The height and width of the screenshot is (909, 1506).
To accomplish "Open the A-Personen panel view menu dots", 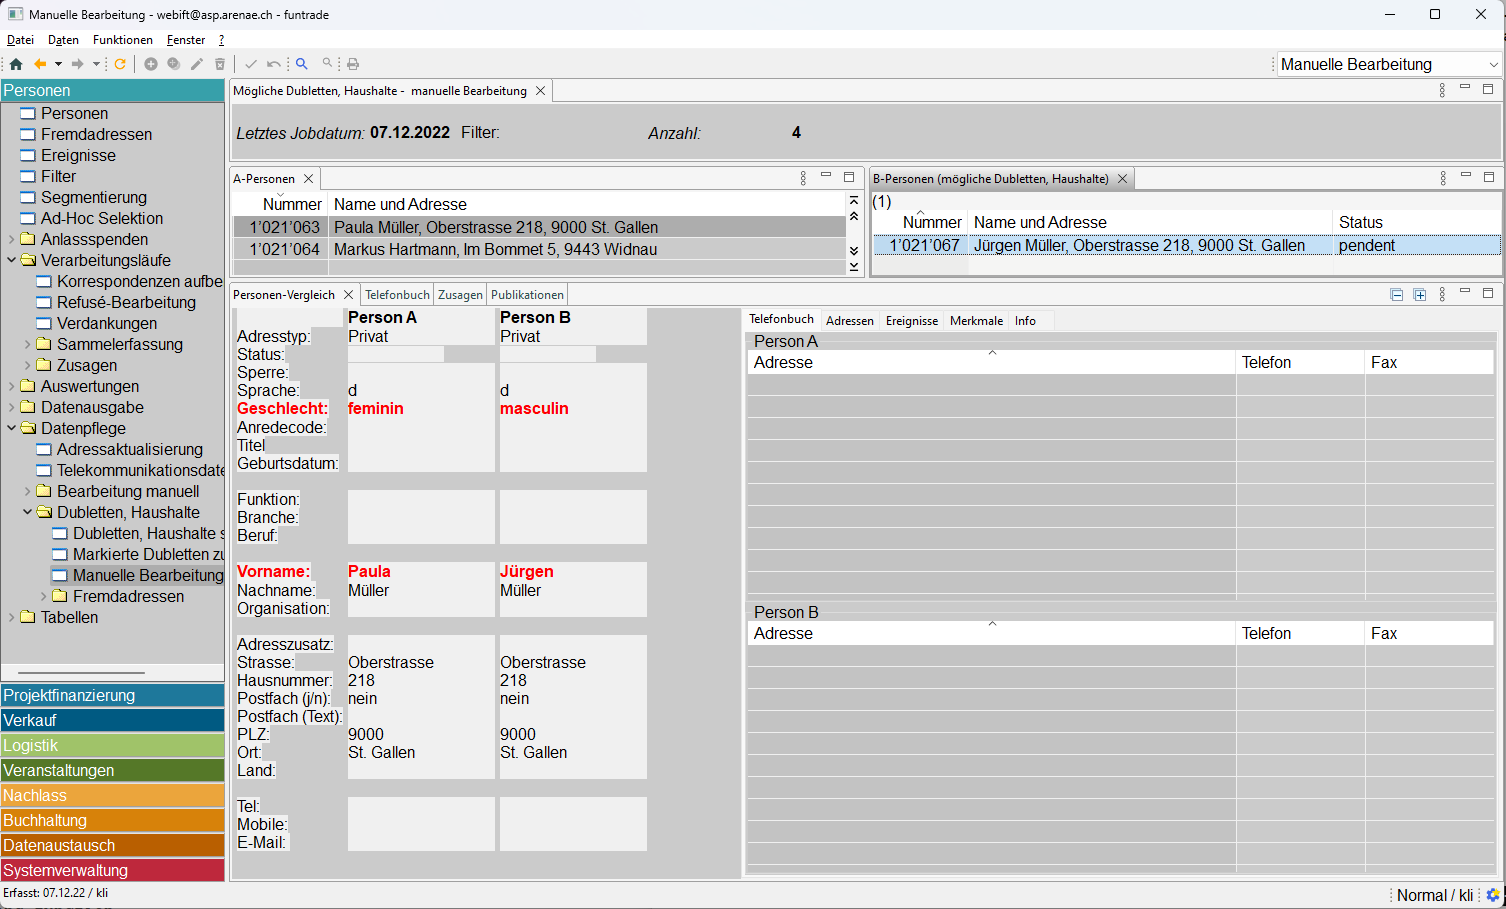I will click(803, 178).
